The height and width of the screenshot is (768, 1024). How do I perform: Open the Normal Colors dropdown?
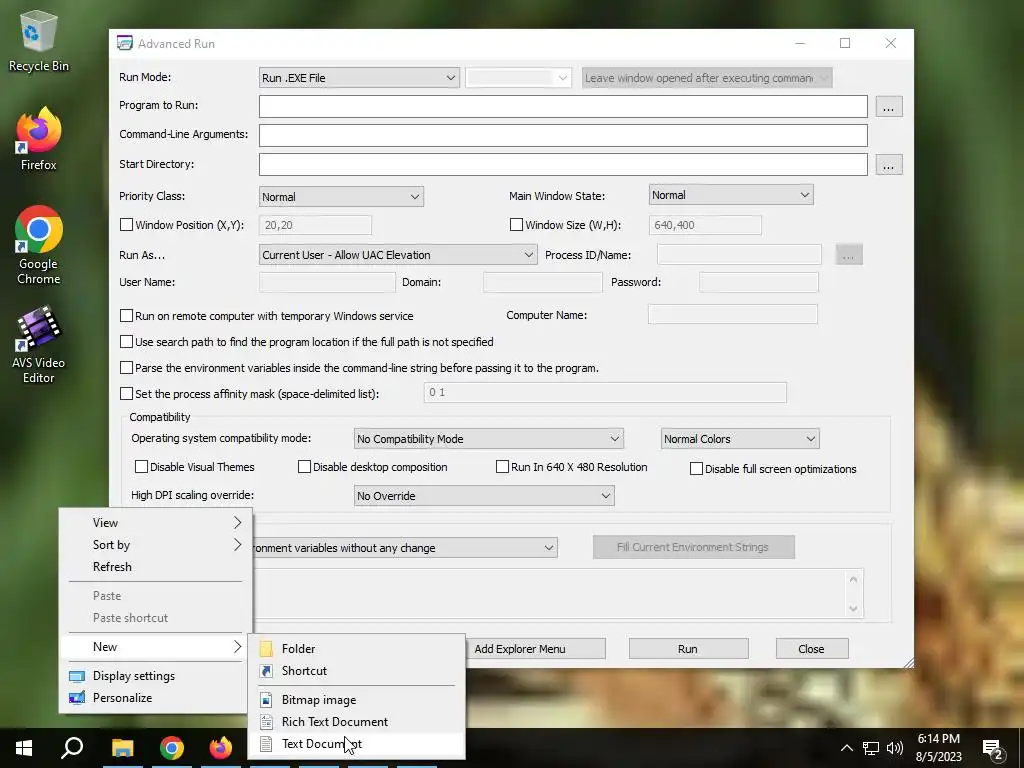(740, 439)
